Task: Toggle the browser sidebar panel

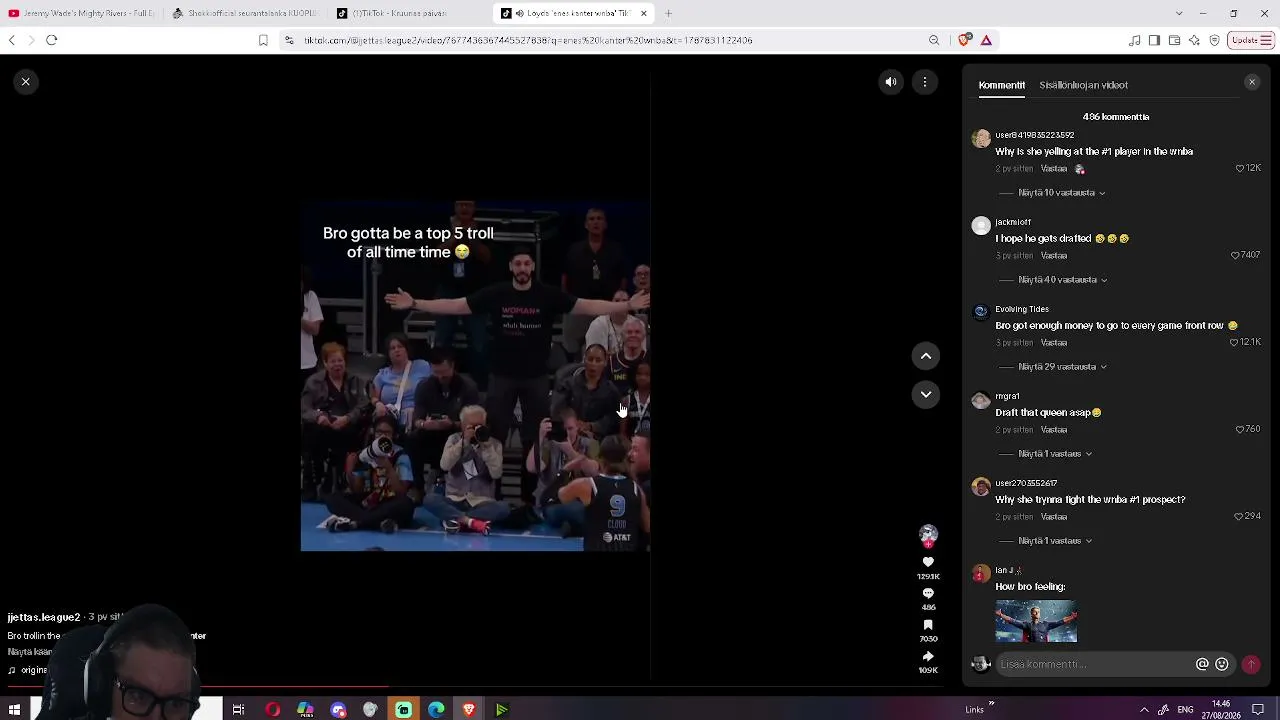Action: [1154, 40]
